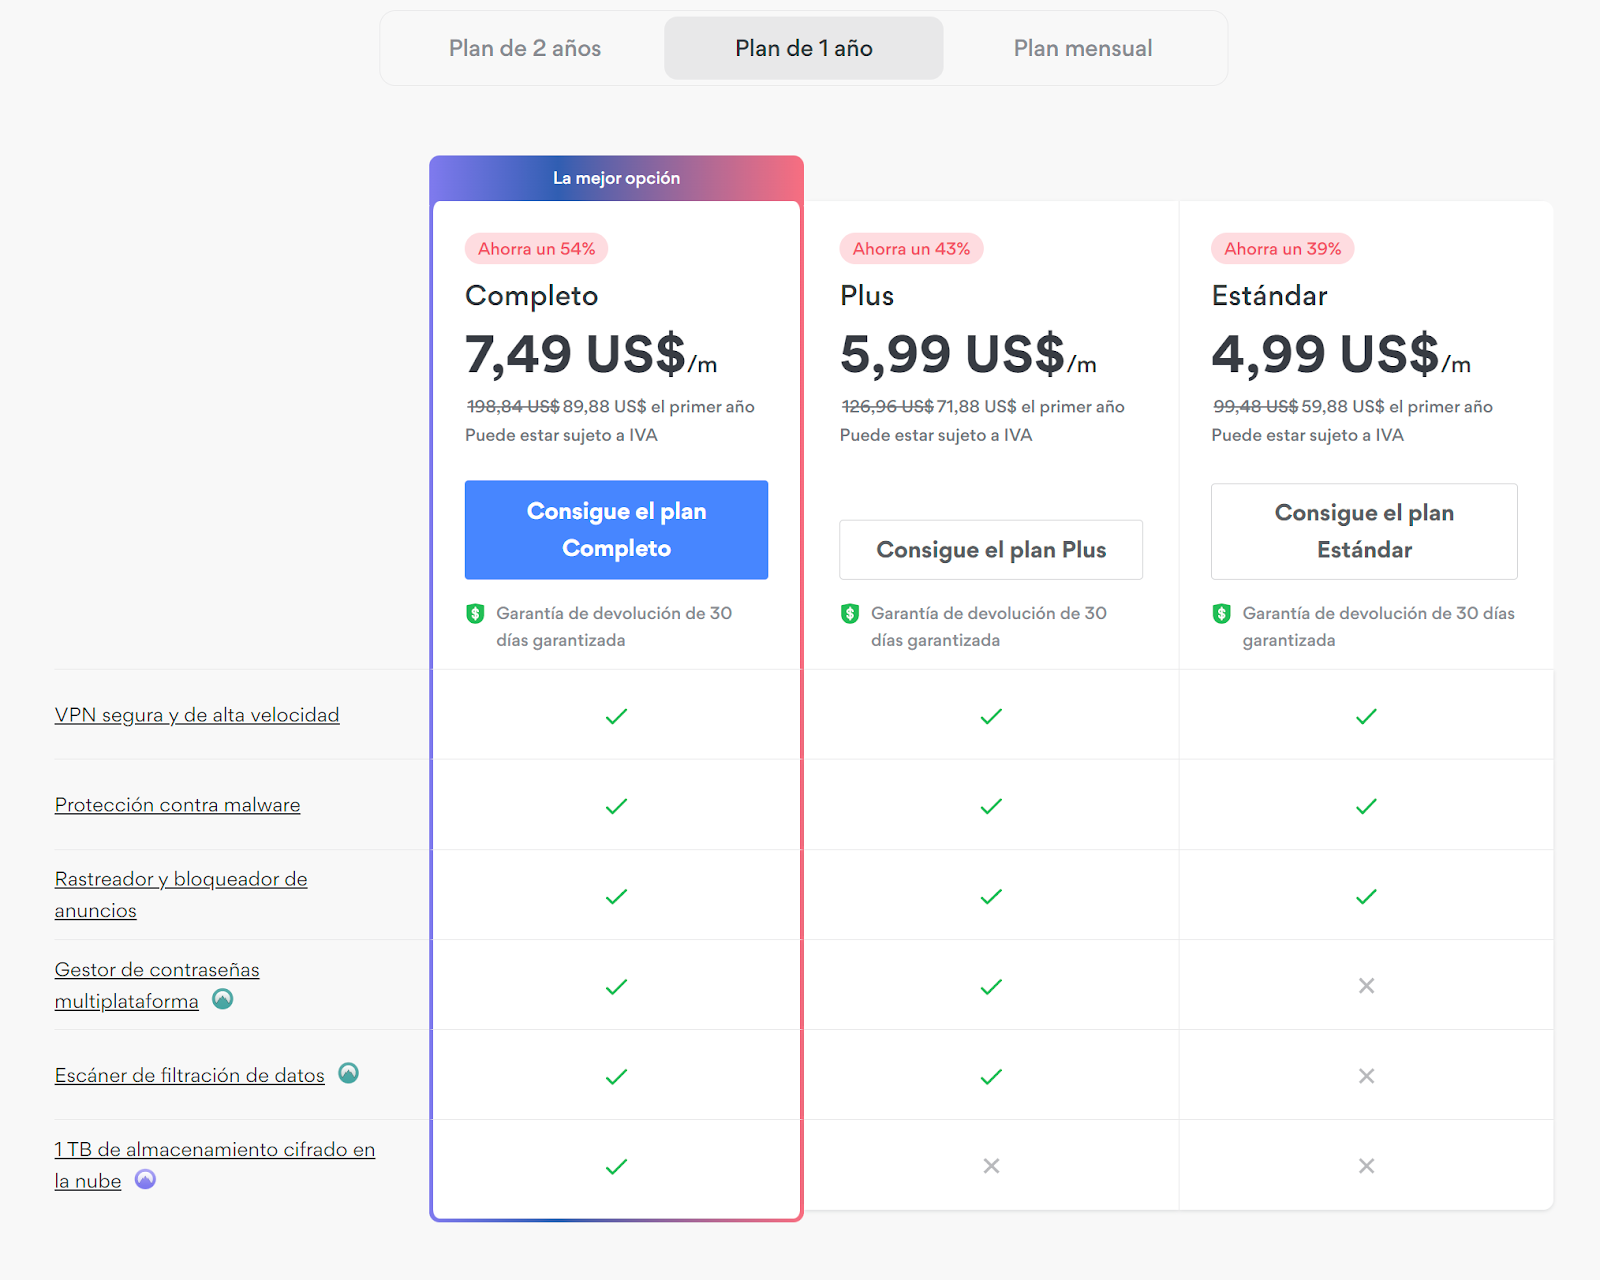Open the Plan mensual tab

coord(1083,48)
